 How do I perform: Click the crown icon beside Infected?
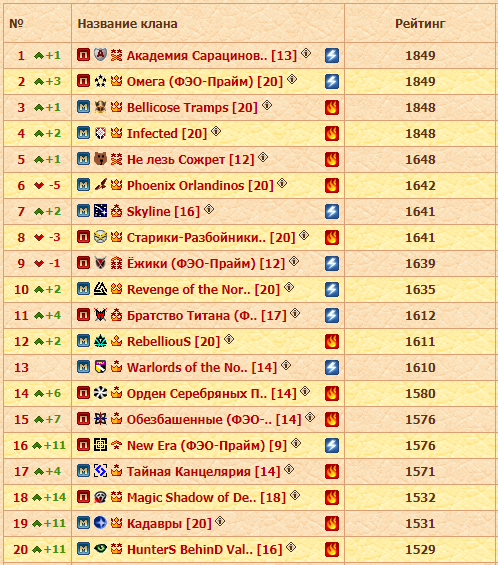point(116,133)
